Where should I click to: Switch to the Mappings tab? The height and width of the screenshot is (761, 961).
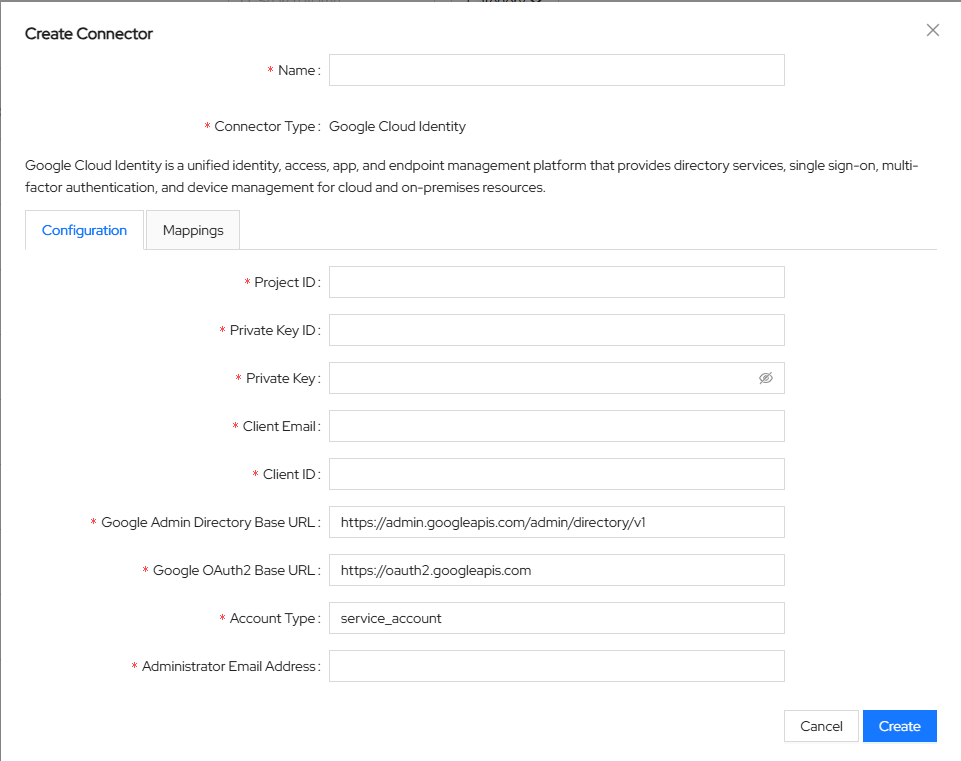[x=193, y=230]
